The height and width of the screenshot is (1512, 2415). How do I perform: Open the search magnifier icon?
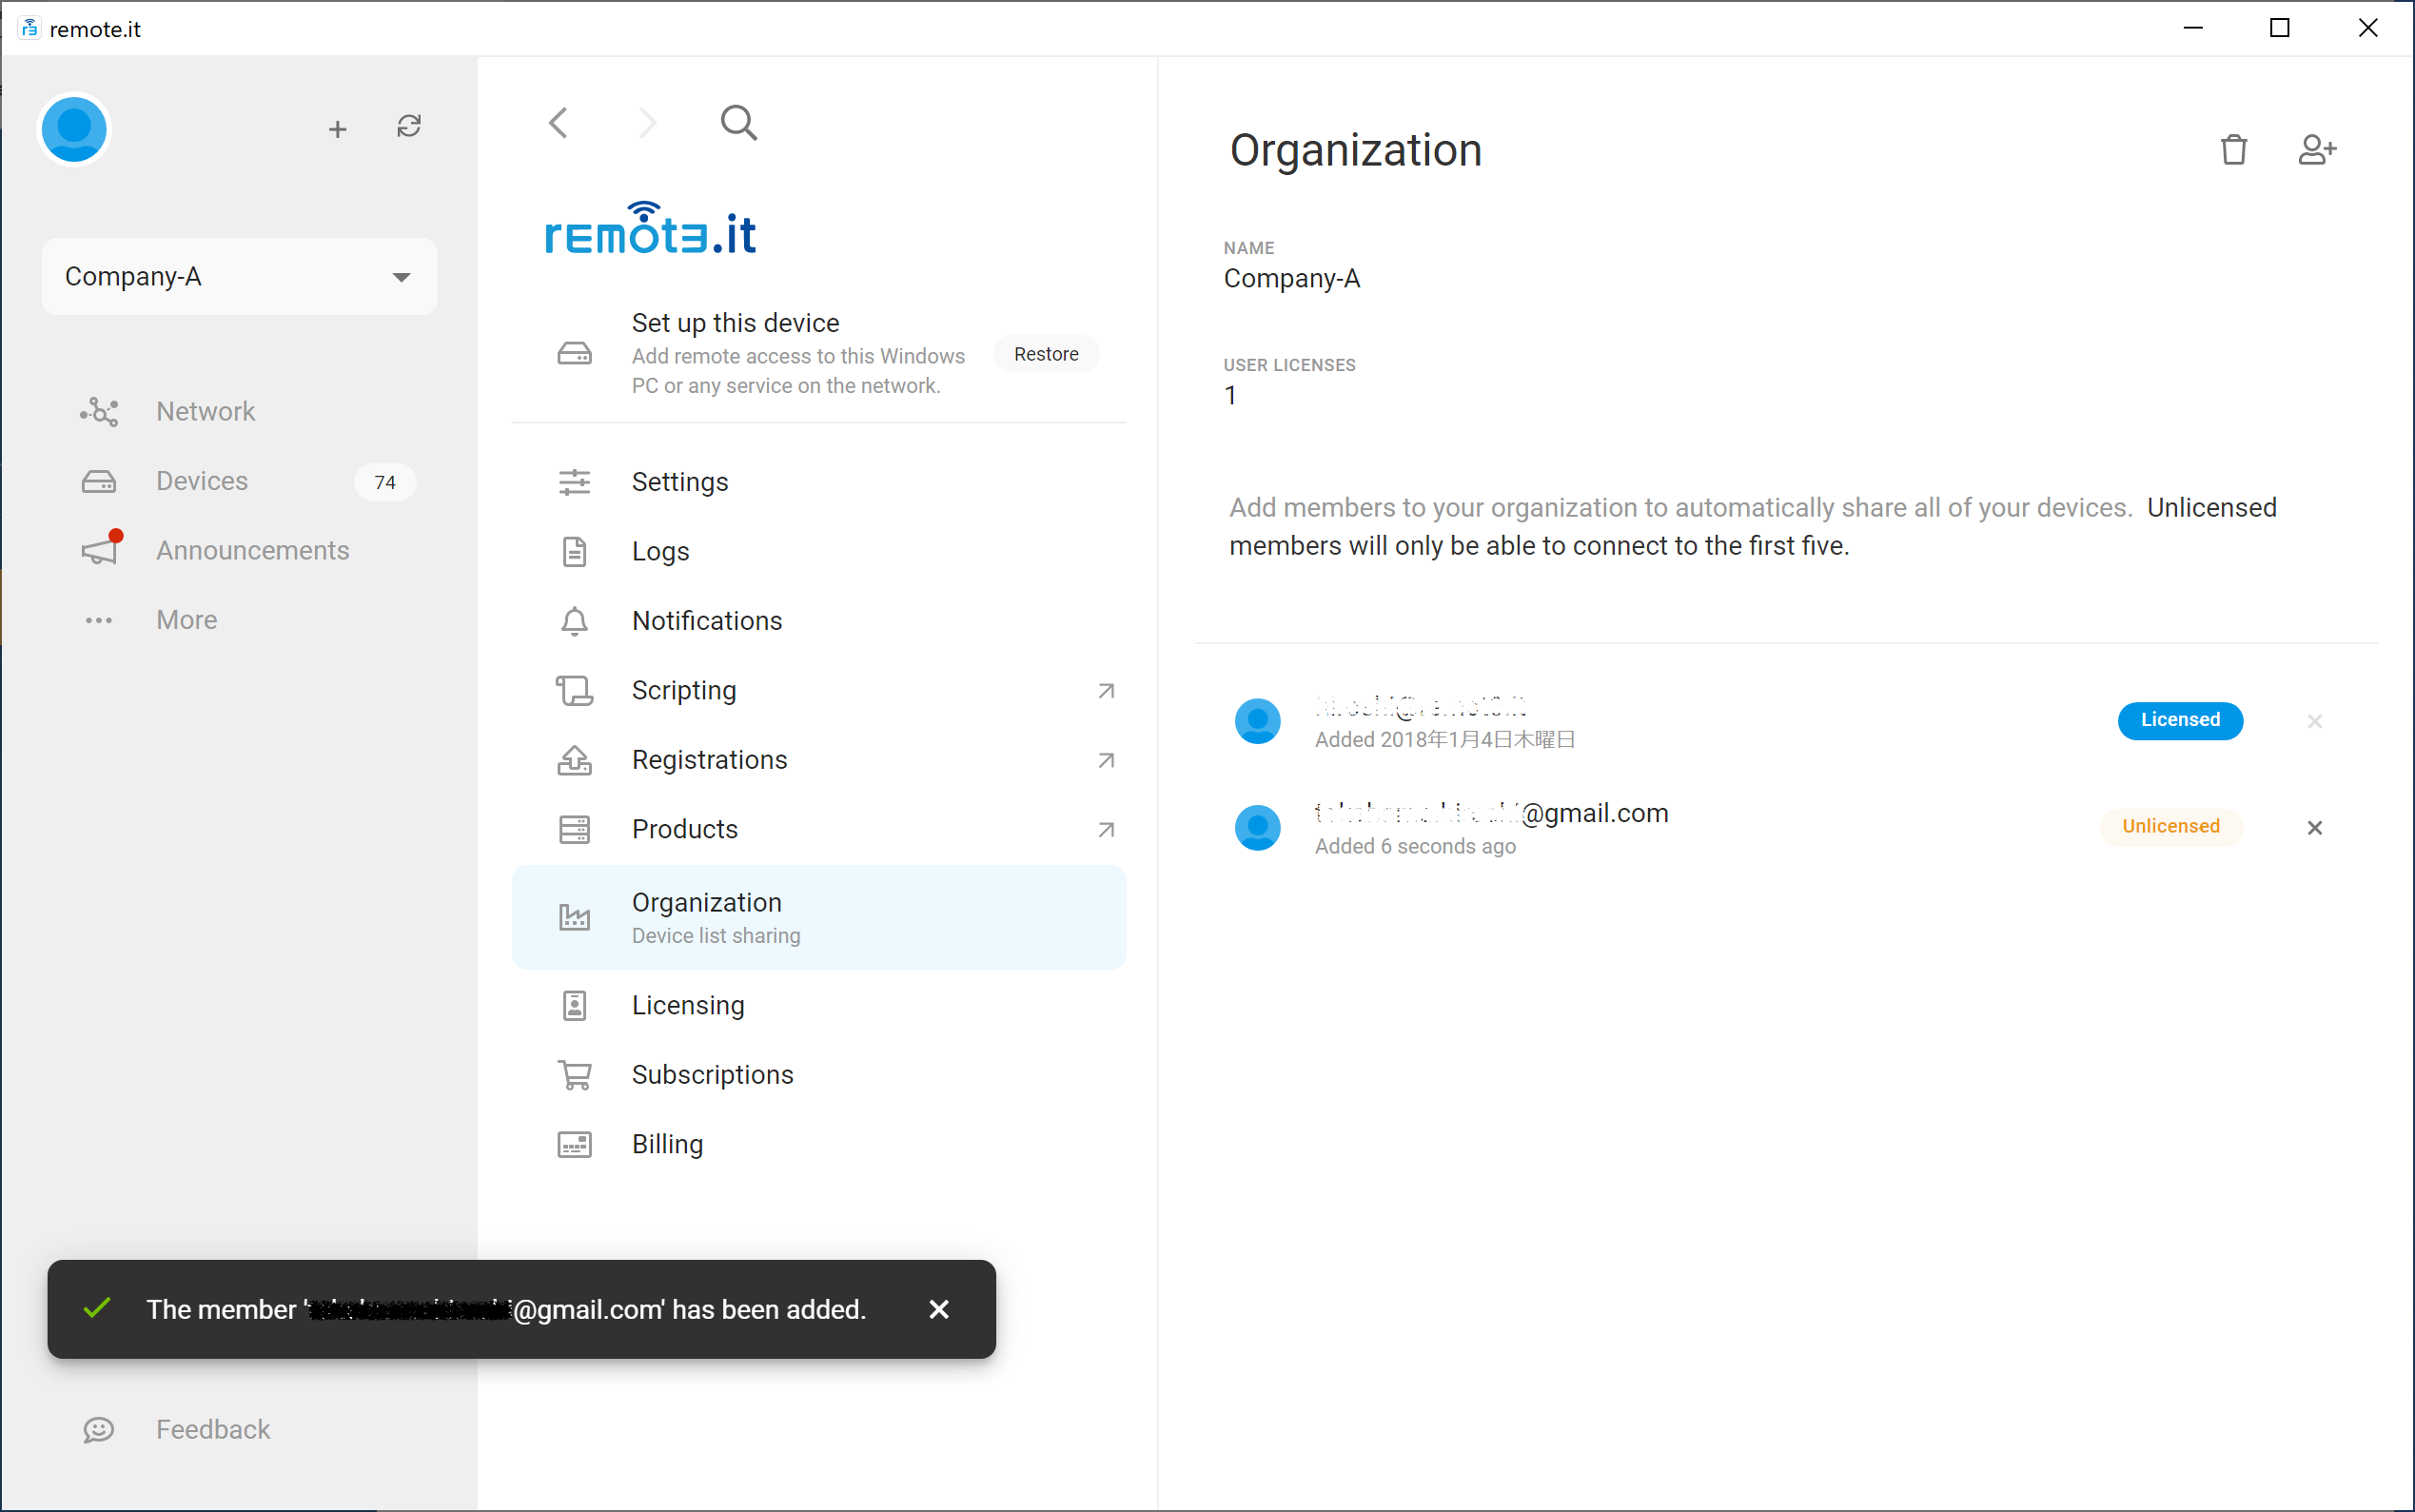tap(739, 124)
